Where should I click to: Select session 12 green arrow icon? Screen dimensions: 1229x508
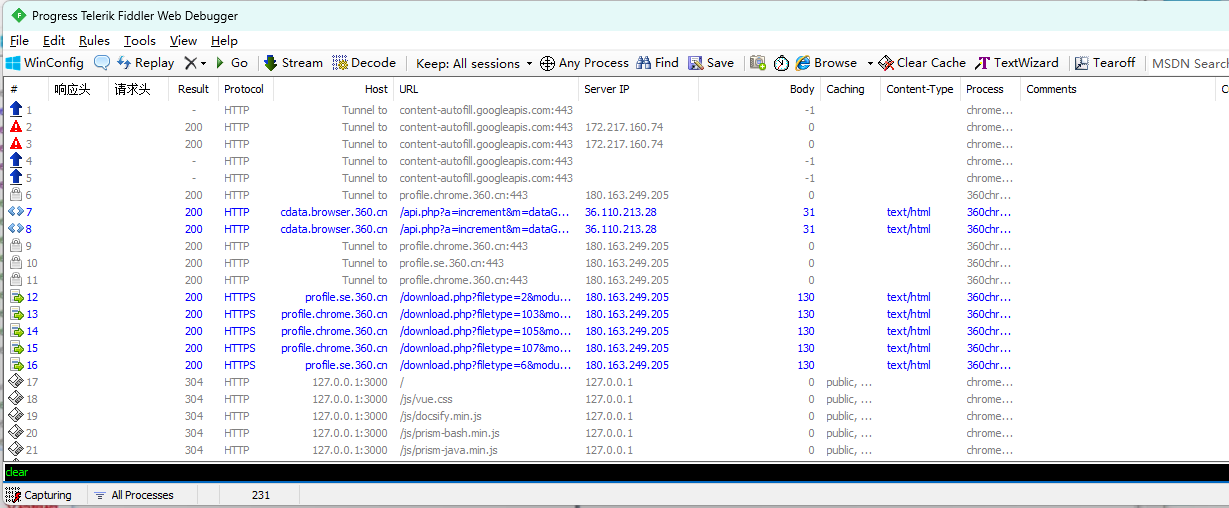[x=16, y=297]
